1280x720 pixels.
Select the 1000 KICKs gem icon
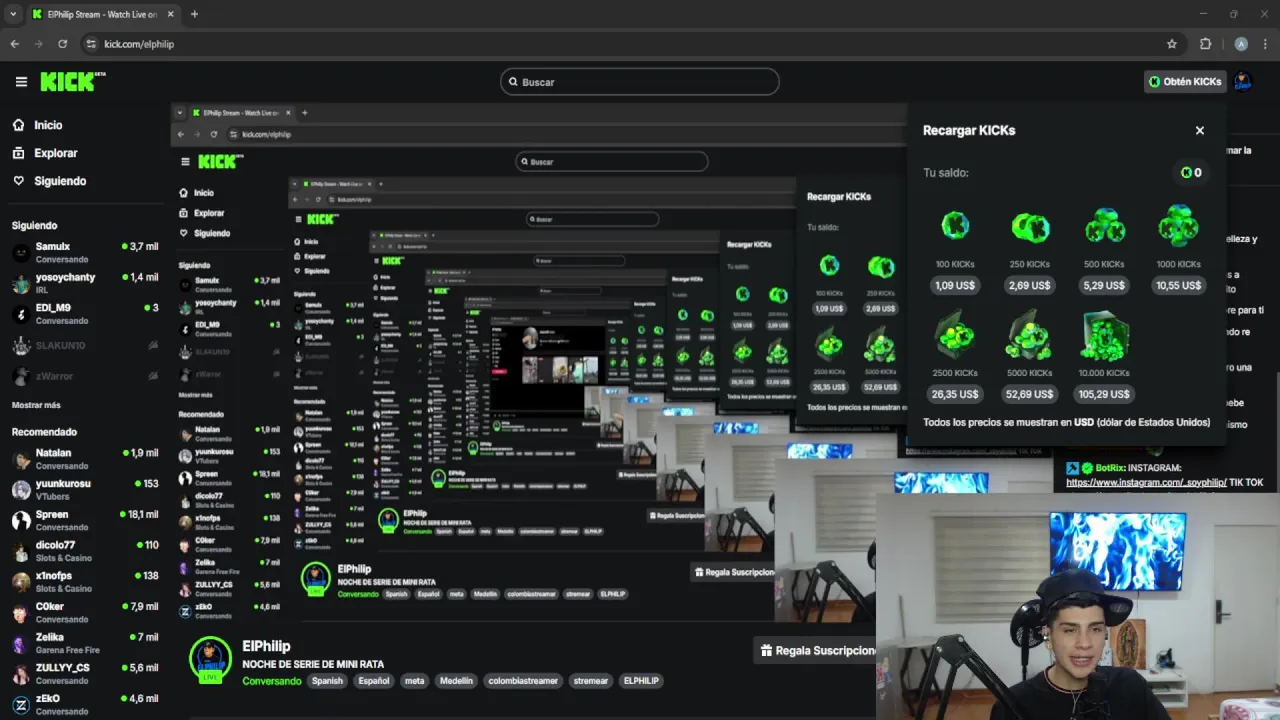(1179, 226)
